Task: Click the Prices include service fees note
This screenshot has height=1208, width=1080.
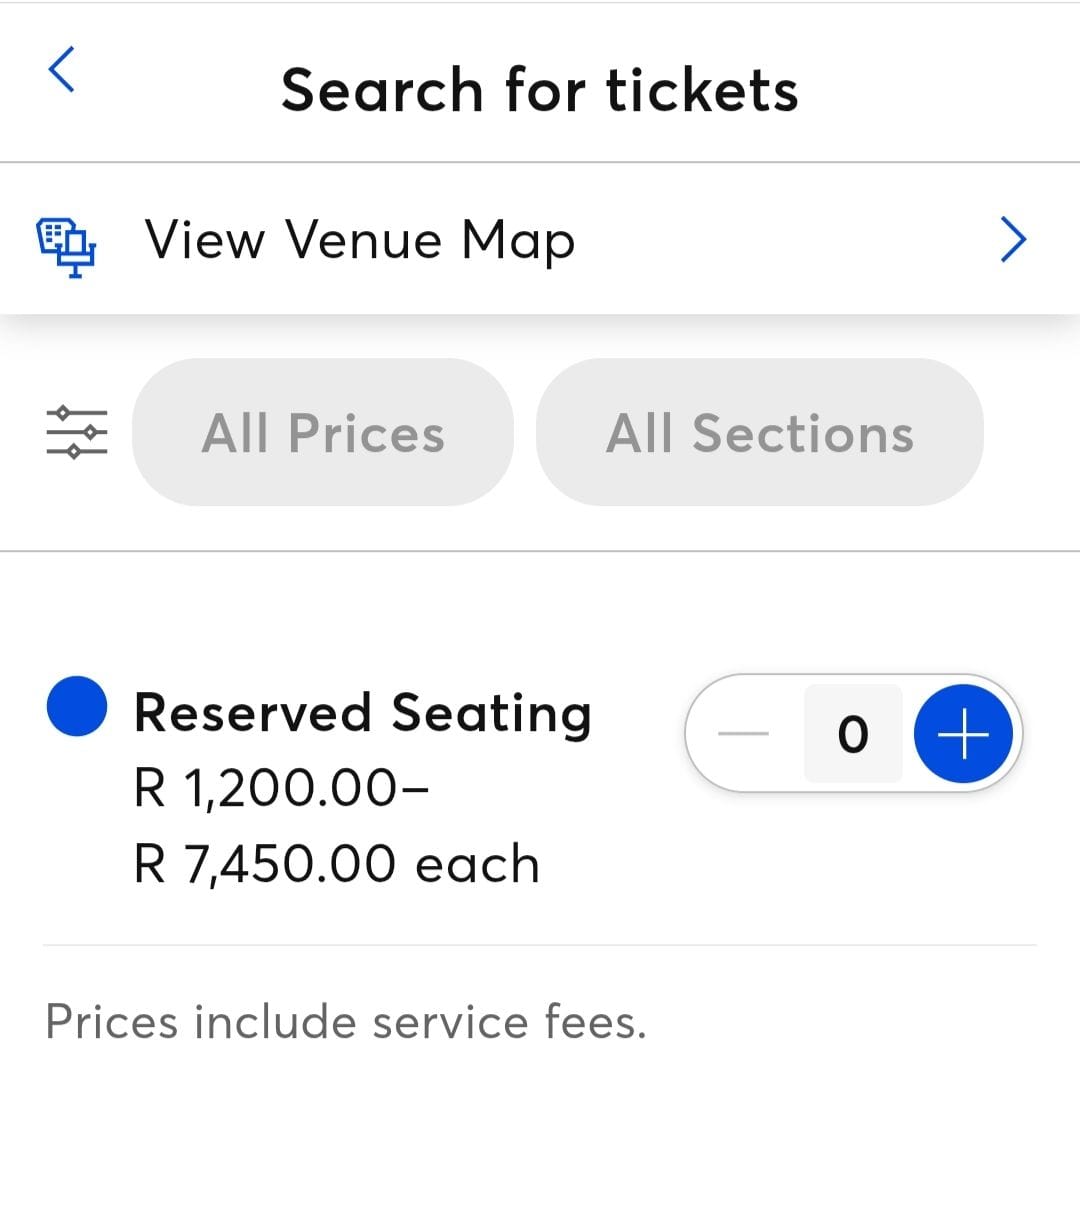Action: coord(346,1022)
